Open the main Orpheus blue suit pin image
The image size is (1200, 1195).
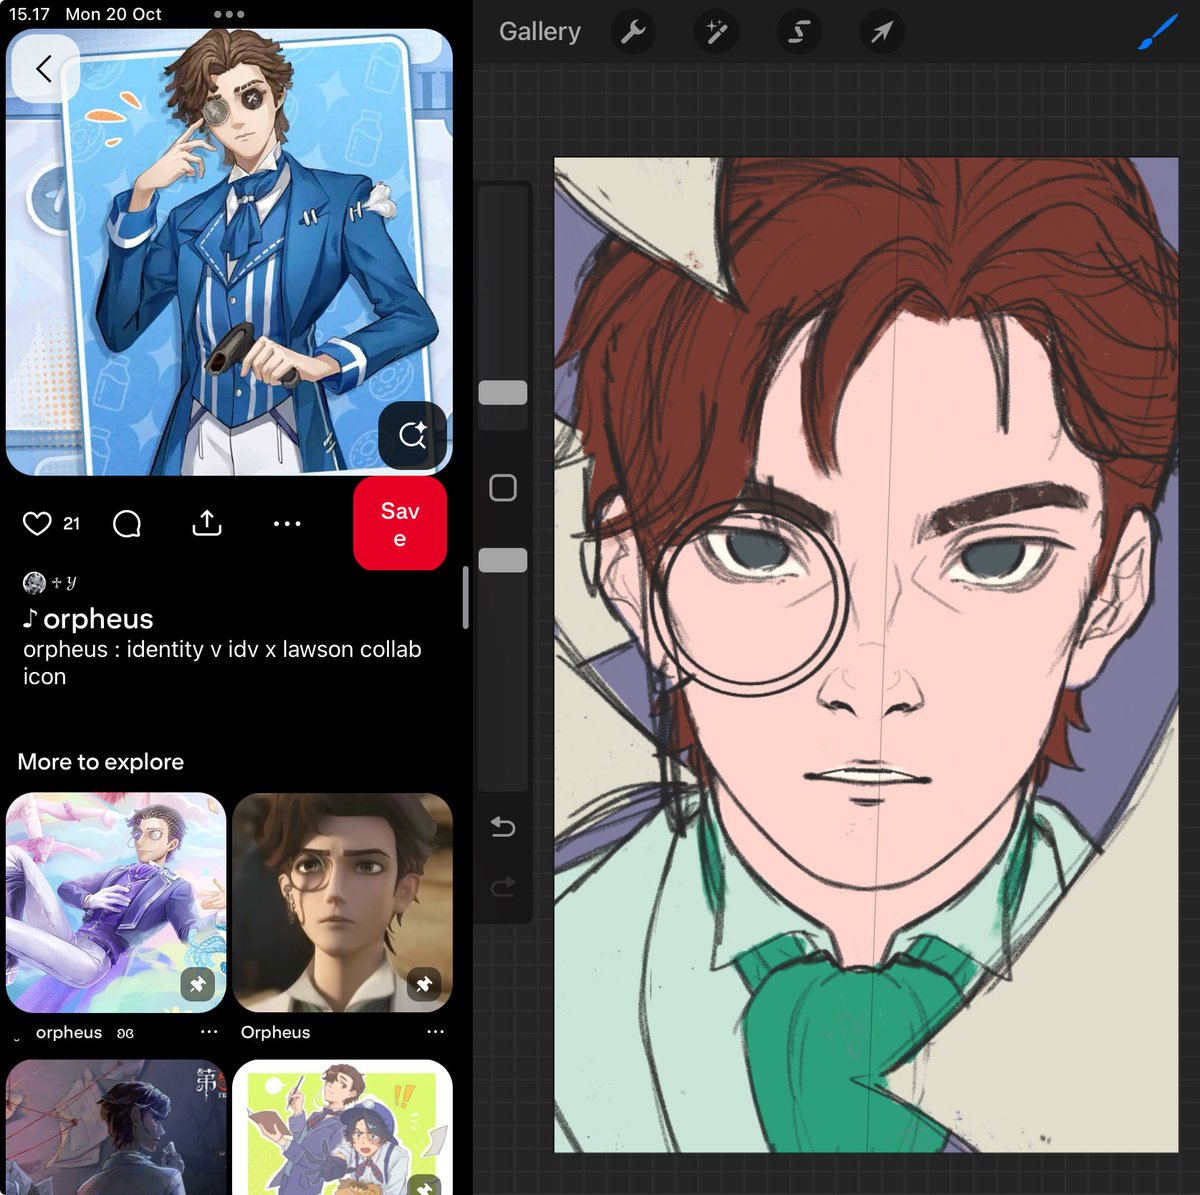pyautogui.click(x=229, y=252)
